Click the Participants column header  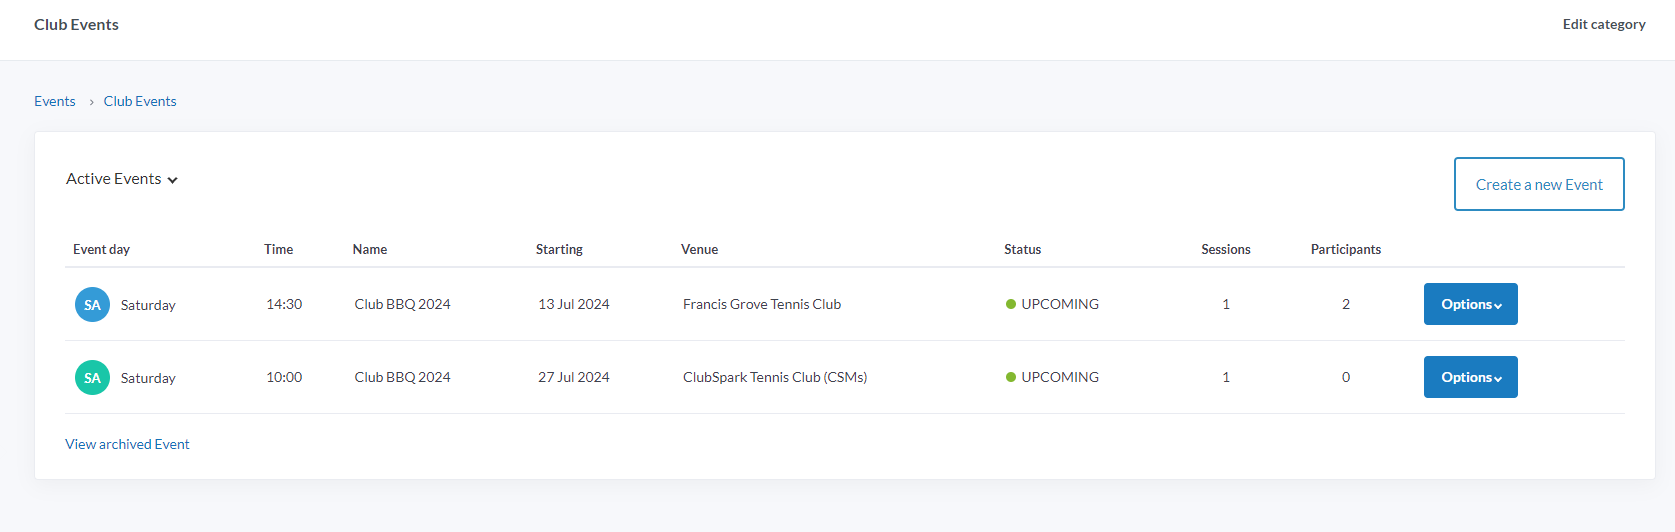click(x=1345, y=249)
